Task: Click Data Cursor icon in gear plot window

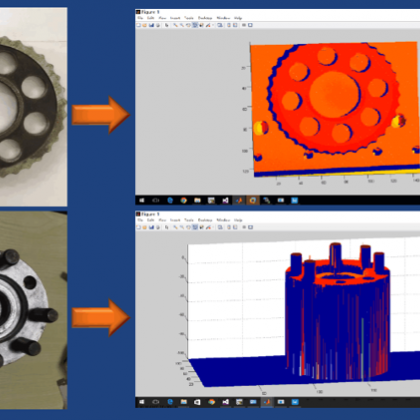Action: coord(201,25)
